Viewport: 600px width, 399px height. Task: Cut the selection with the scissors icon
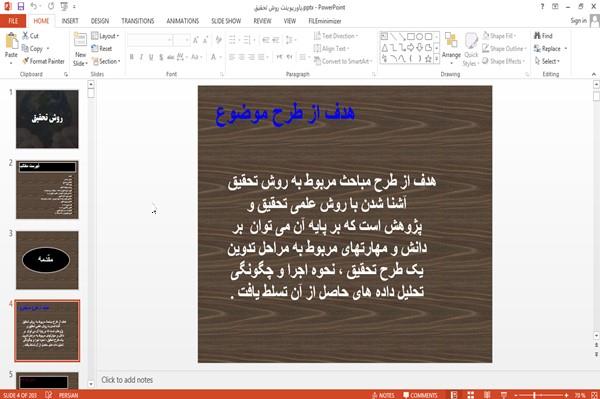click(25, 36)
